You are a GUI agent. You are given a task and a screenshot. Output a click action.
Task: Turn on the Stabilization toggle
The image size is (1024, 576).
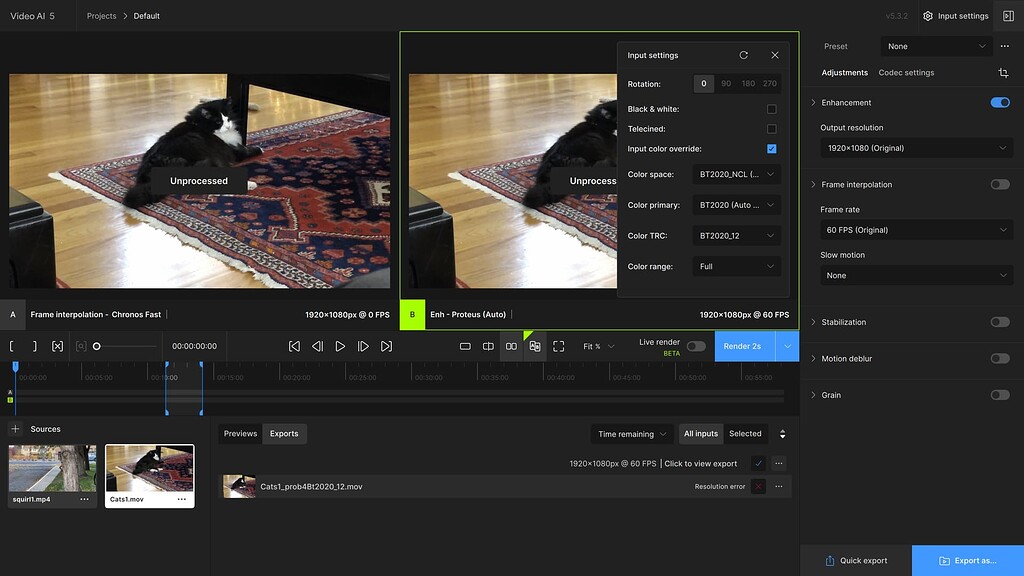(999, 322)
